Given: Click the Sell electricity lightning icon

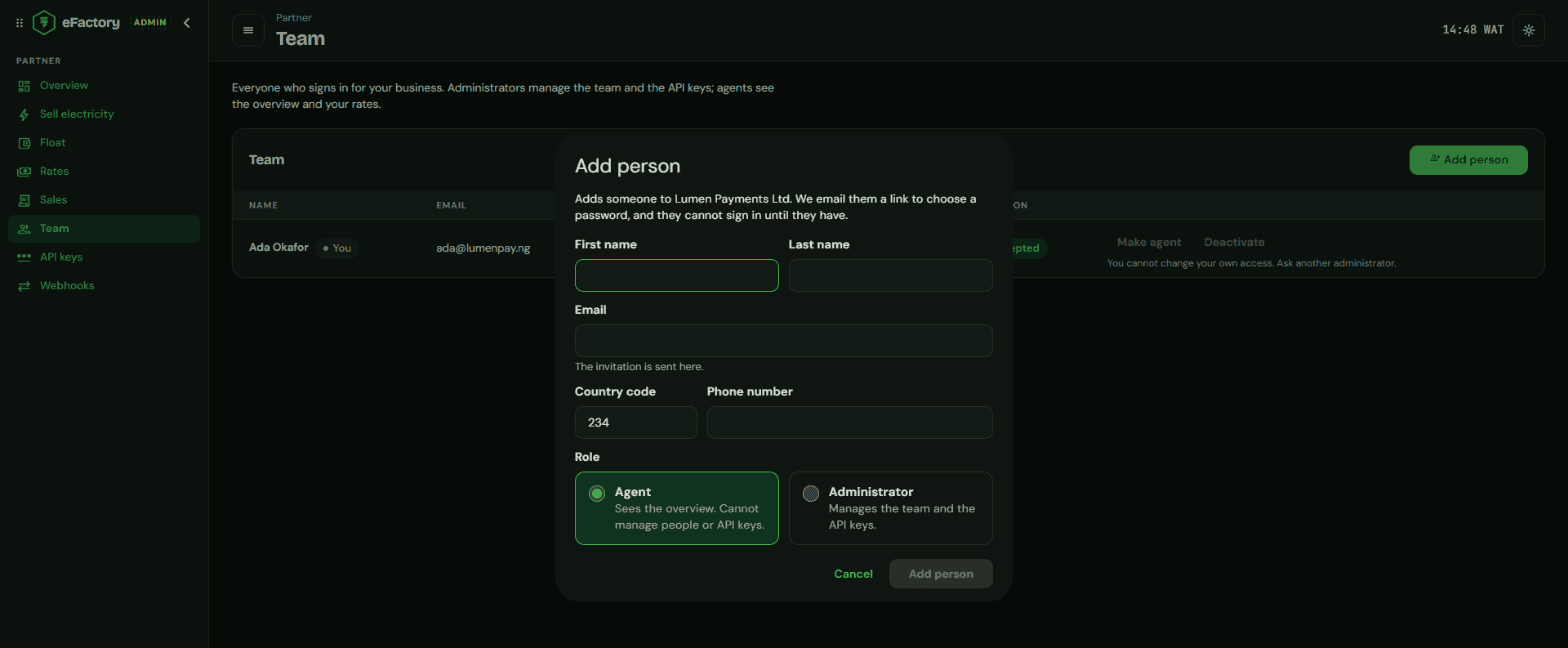Looking at the screenshot, I should pyautogui.click(x=24, y=114).
